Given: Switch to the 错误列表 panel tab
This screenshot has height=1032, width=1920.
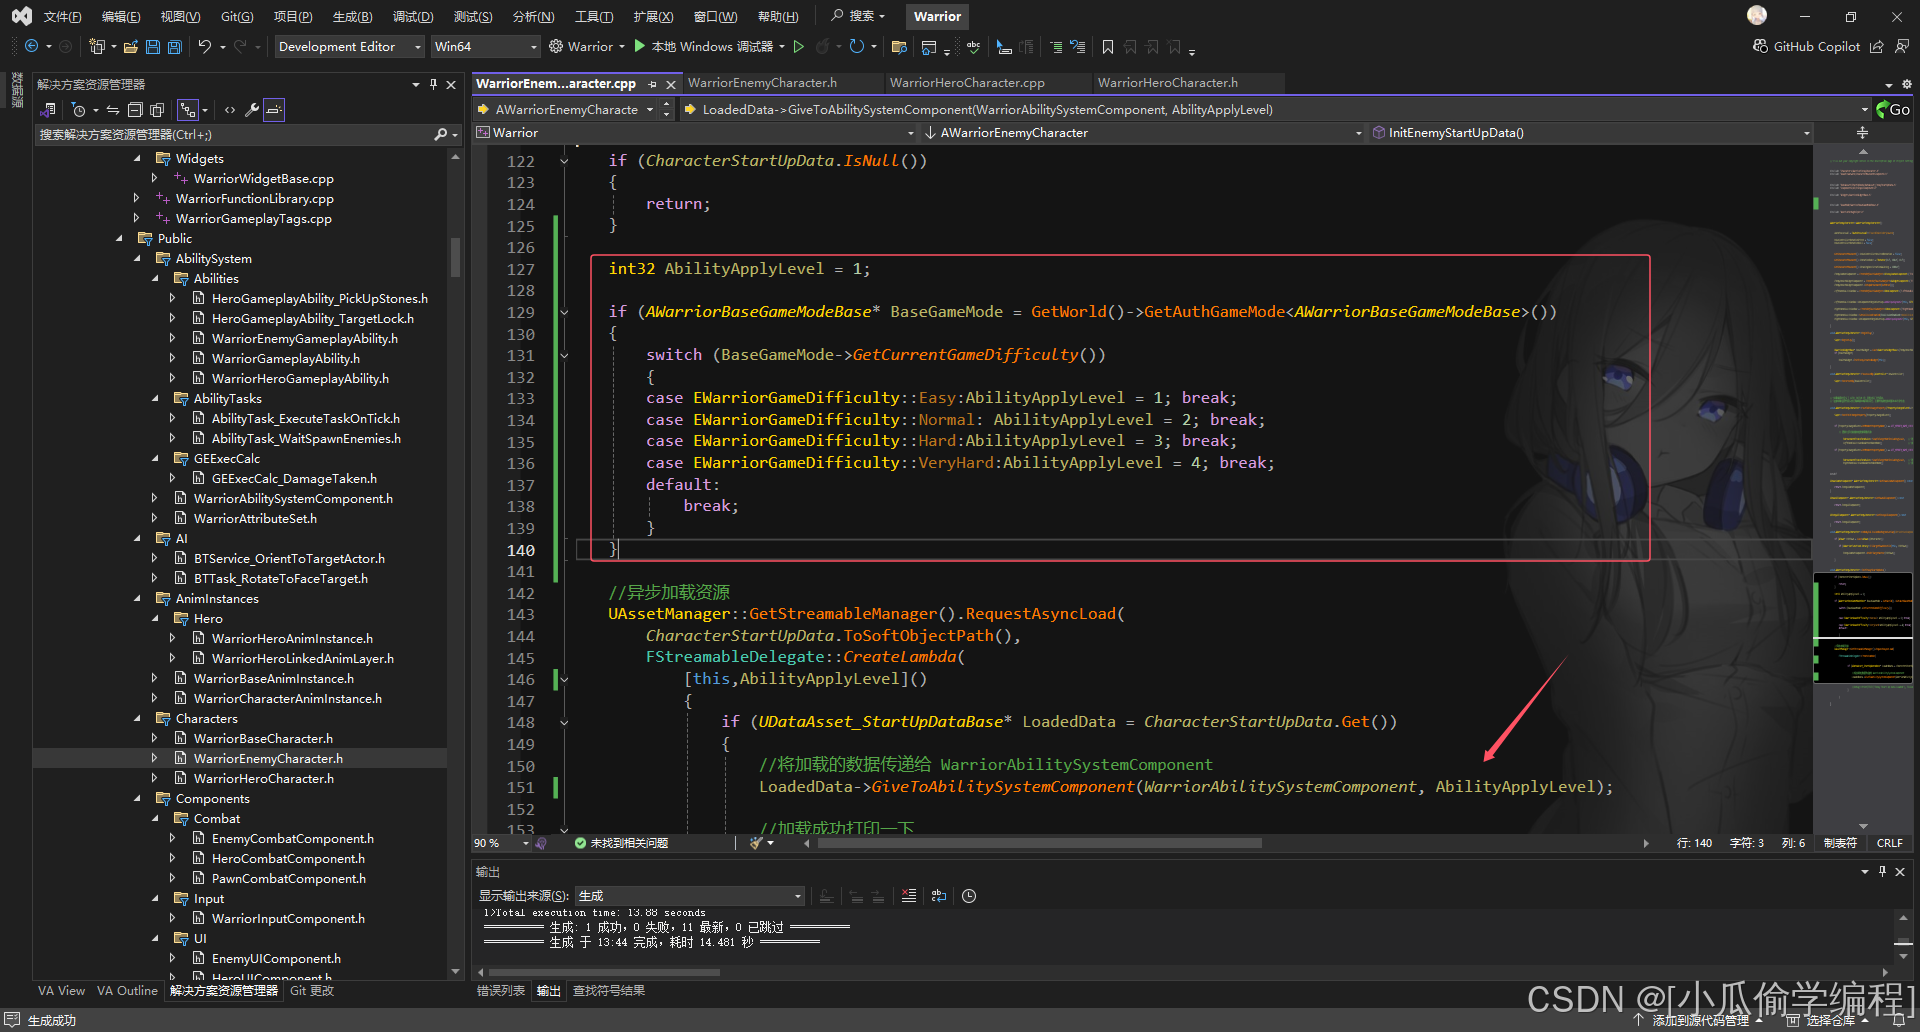Looking at the screenshot, I should click(500, 991).
